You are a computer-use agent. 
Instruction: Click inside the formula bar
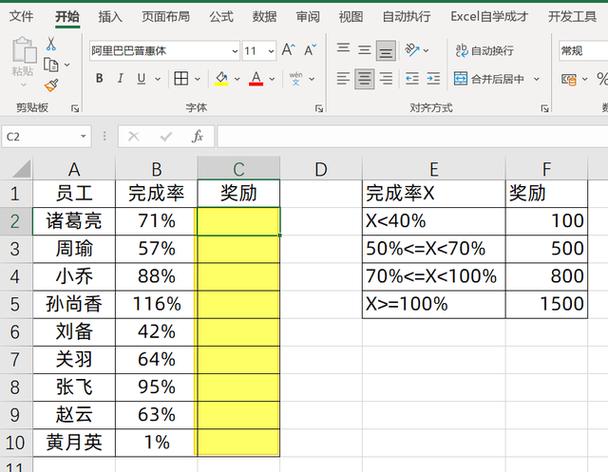pos(413,137)
